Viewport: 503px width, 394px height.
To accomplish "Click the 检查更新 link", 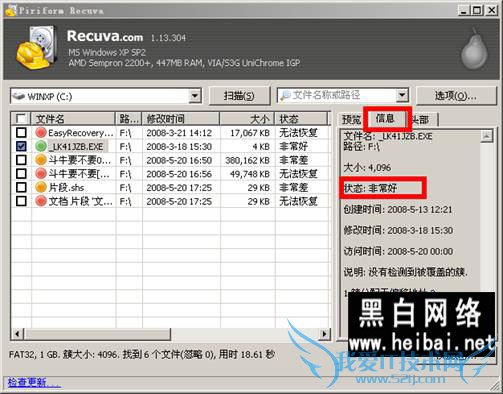I will pos(33,382).
